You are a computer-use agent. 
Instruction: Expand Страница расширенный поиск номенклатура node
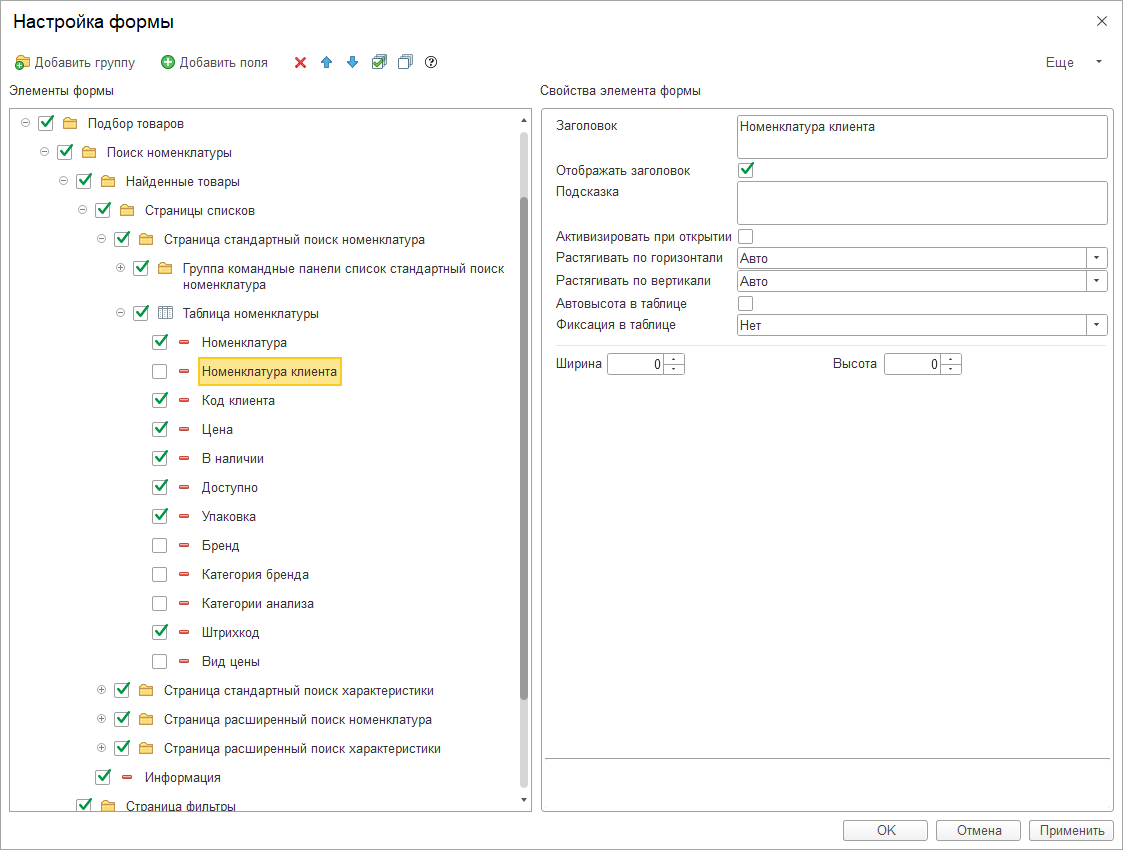coord(101,720)
